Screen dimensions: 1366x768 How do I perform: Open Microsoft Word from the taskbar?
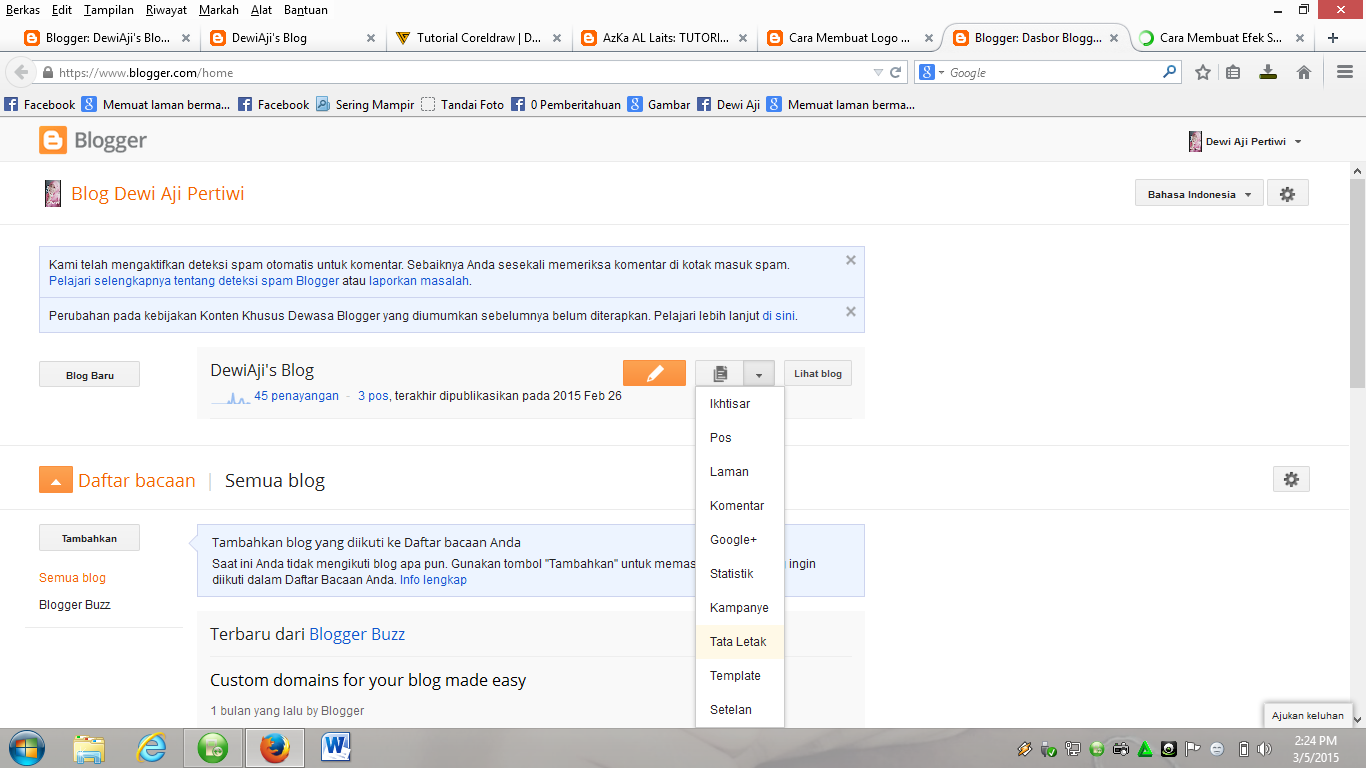(x=336, y=748)
